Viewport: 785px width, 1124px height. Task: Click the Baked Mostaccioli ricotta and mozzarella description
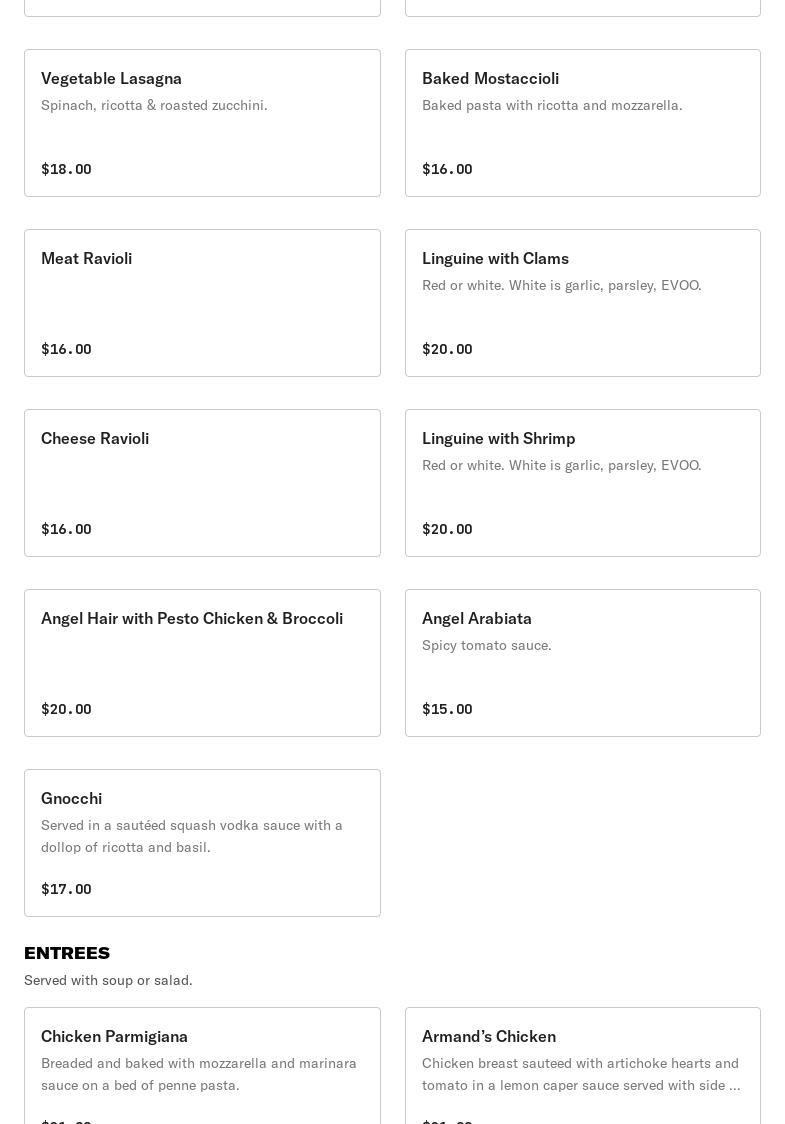(552, 105)
